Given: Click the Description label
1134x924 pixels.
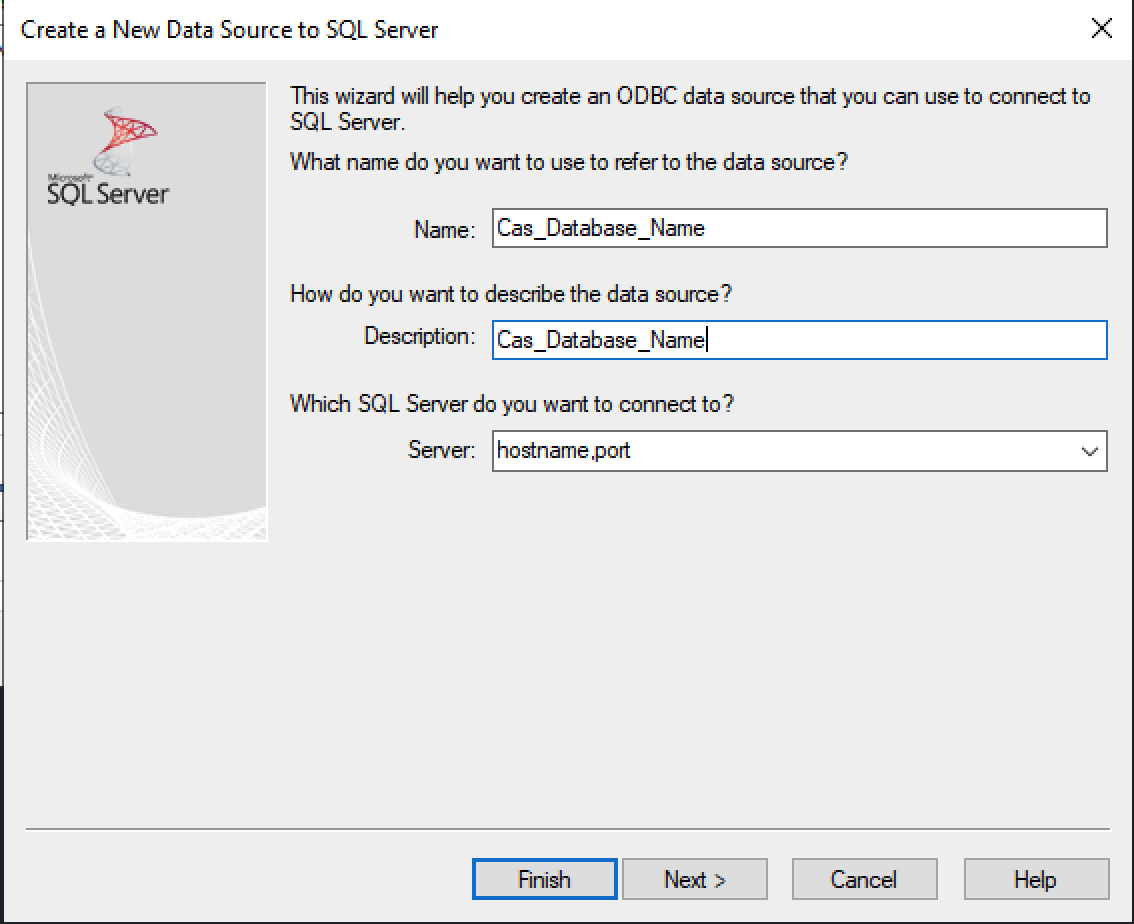Looking at the screenshot, I should [419, 337].
